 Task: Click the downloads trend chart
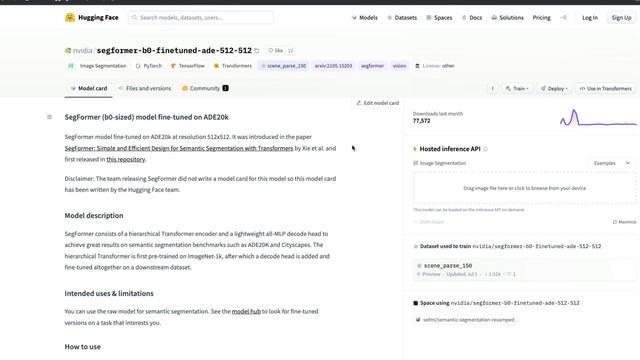[x=598, y=118]
